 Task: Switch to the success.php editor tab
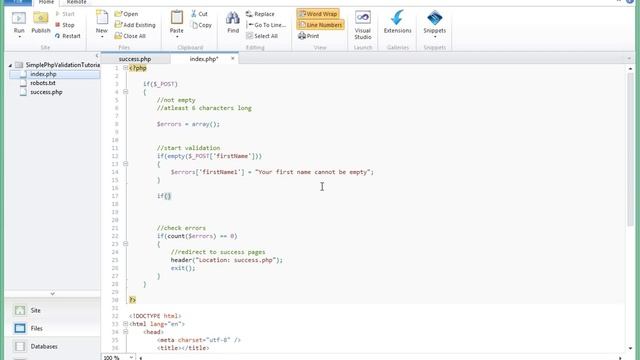pos(135,59)
